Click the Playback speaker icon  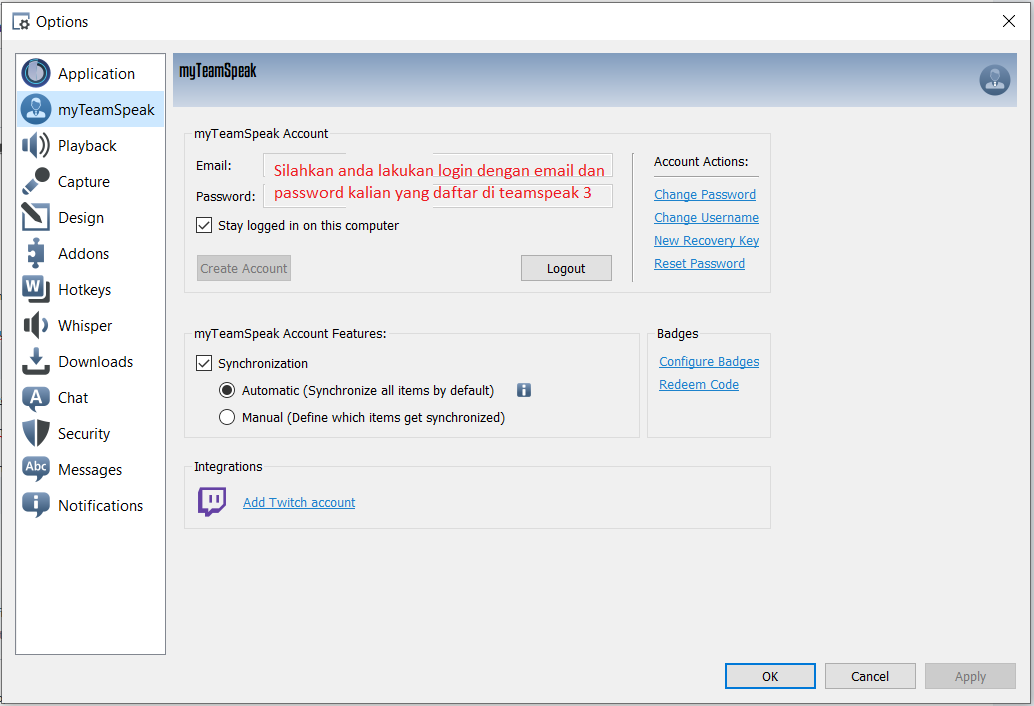click(36, 145)
